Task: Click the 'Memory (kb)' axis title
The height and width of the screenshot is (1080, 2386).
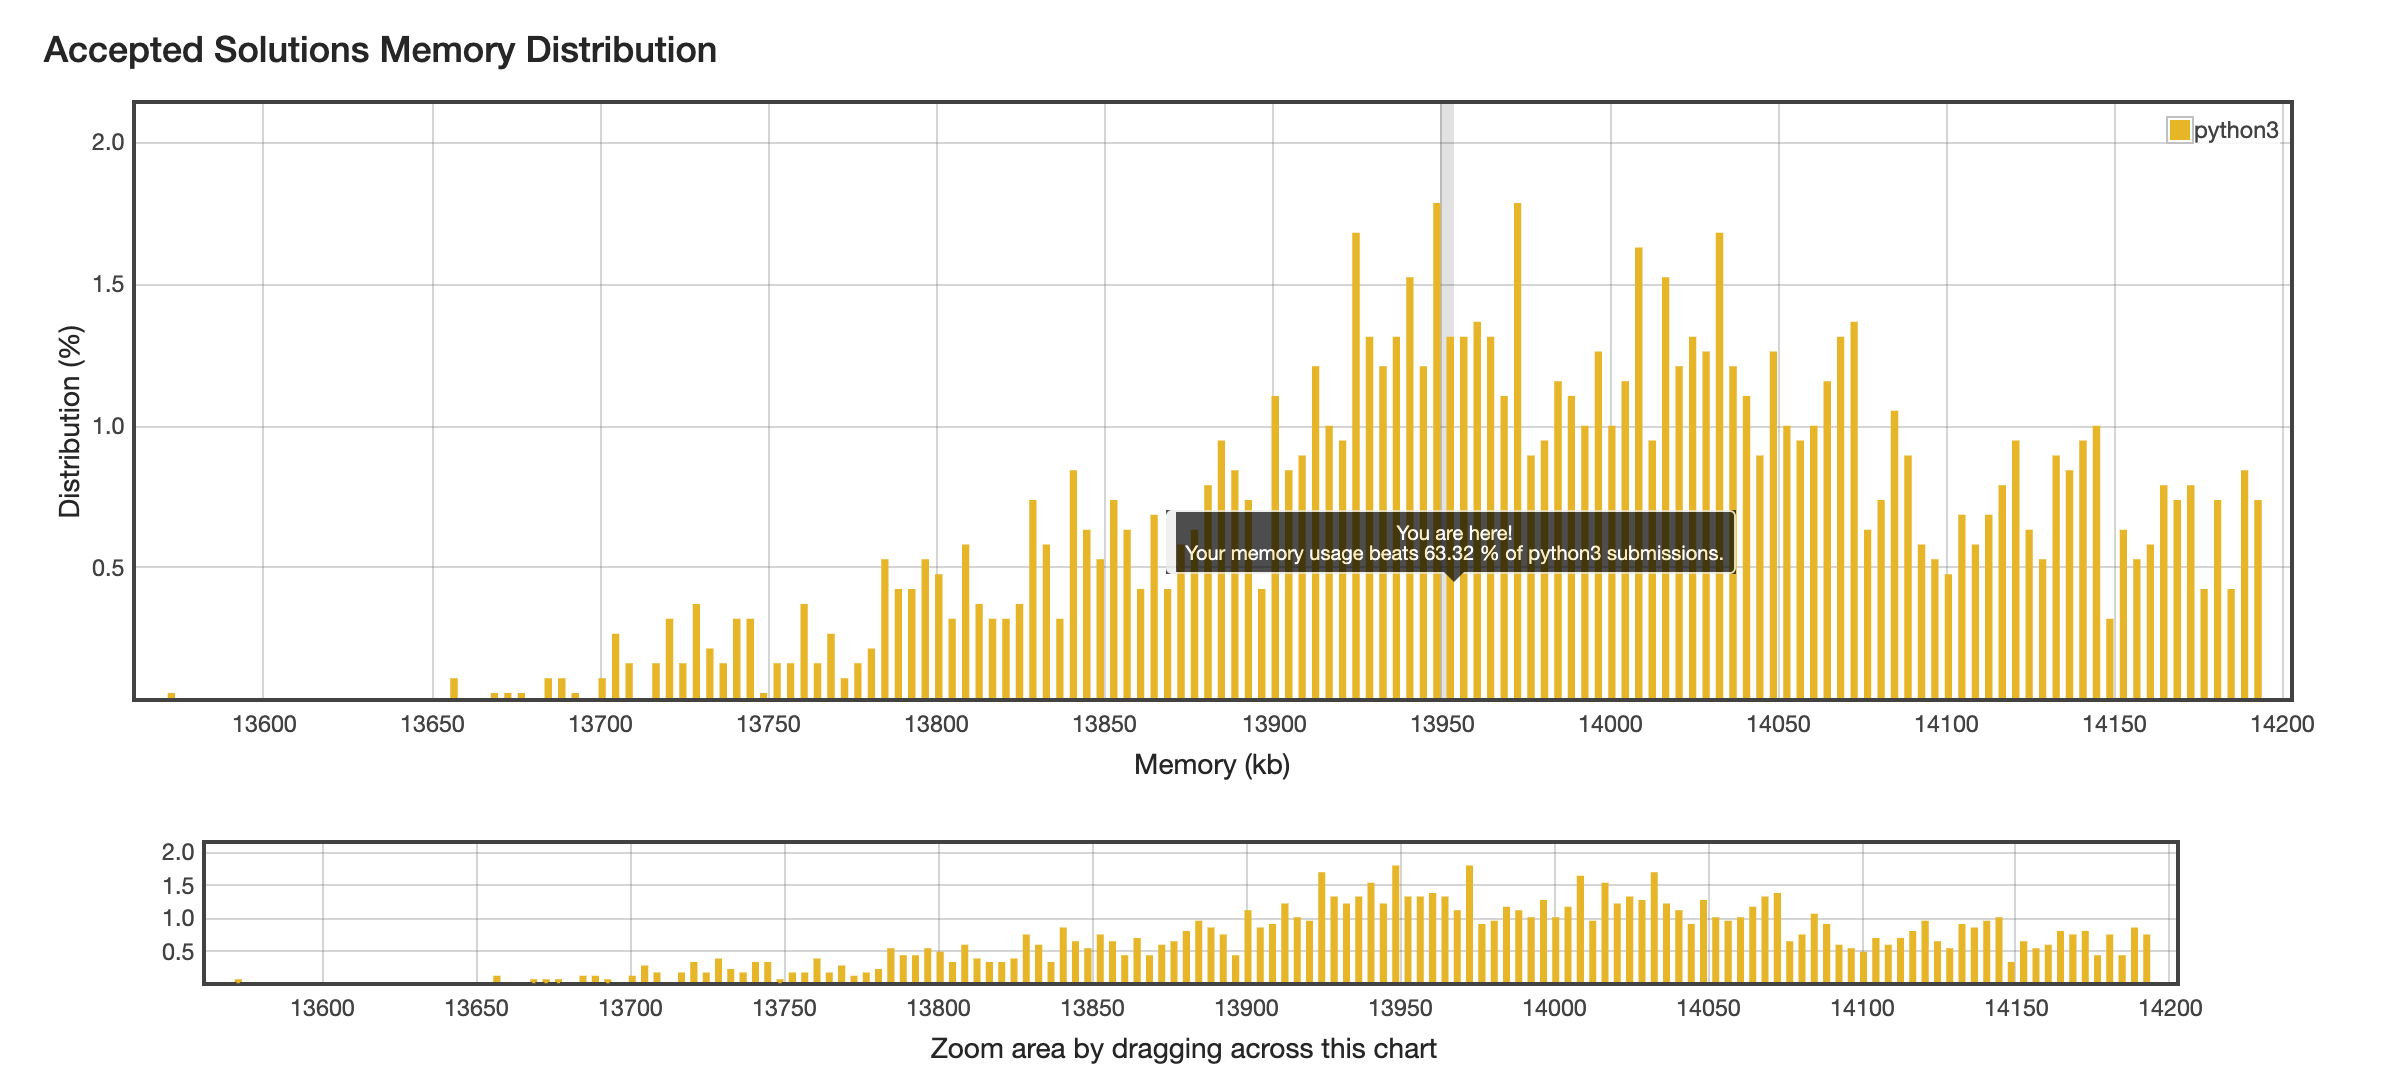Action: [1212, 765]
